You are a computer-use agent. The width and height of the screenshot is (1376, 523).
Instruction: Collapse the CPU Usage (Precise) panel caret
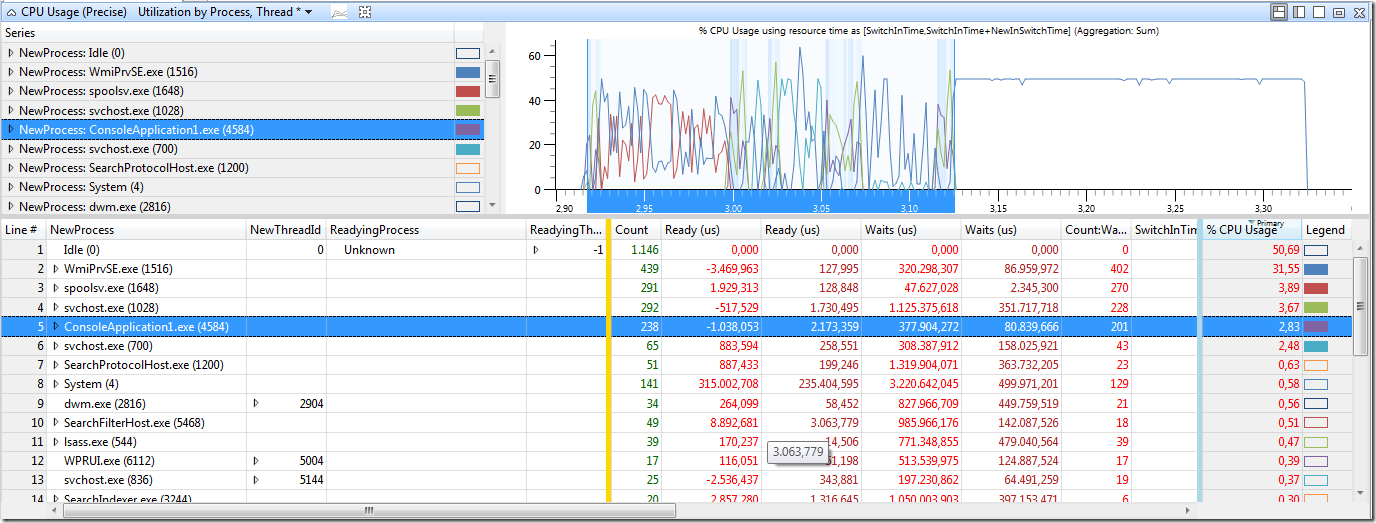tap(12, 12)
